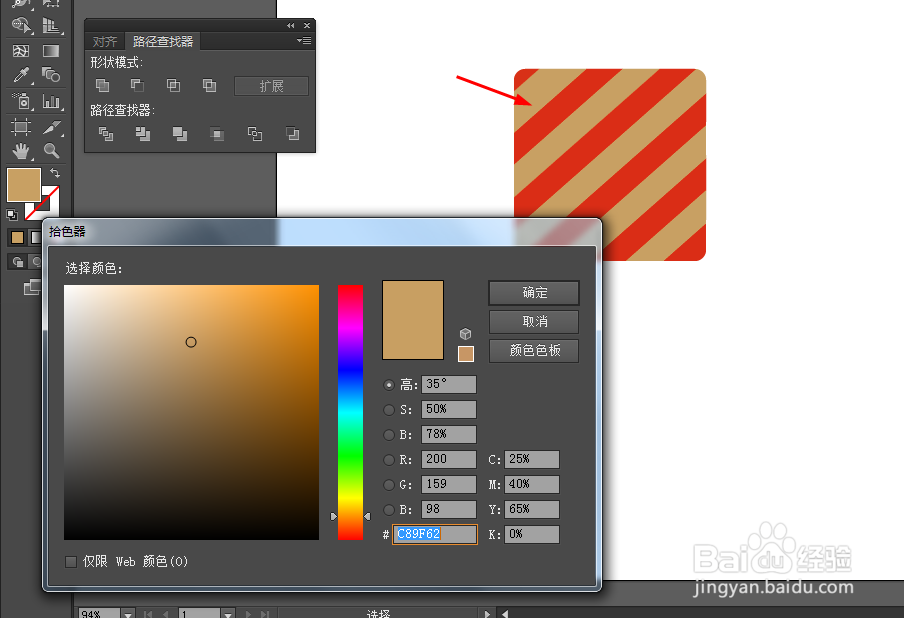
Task: Click Unite shape mode in Pathfinder
Action: (x=102, y=85)
